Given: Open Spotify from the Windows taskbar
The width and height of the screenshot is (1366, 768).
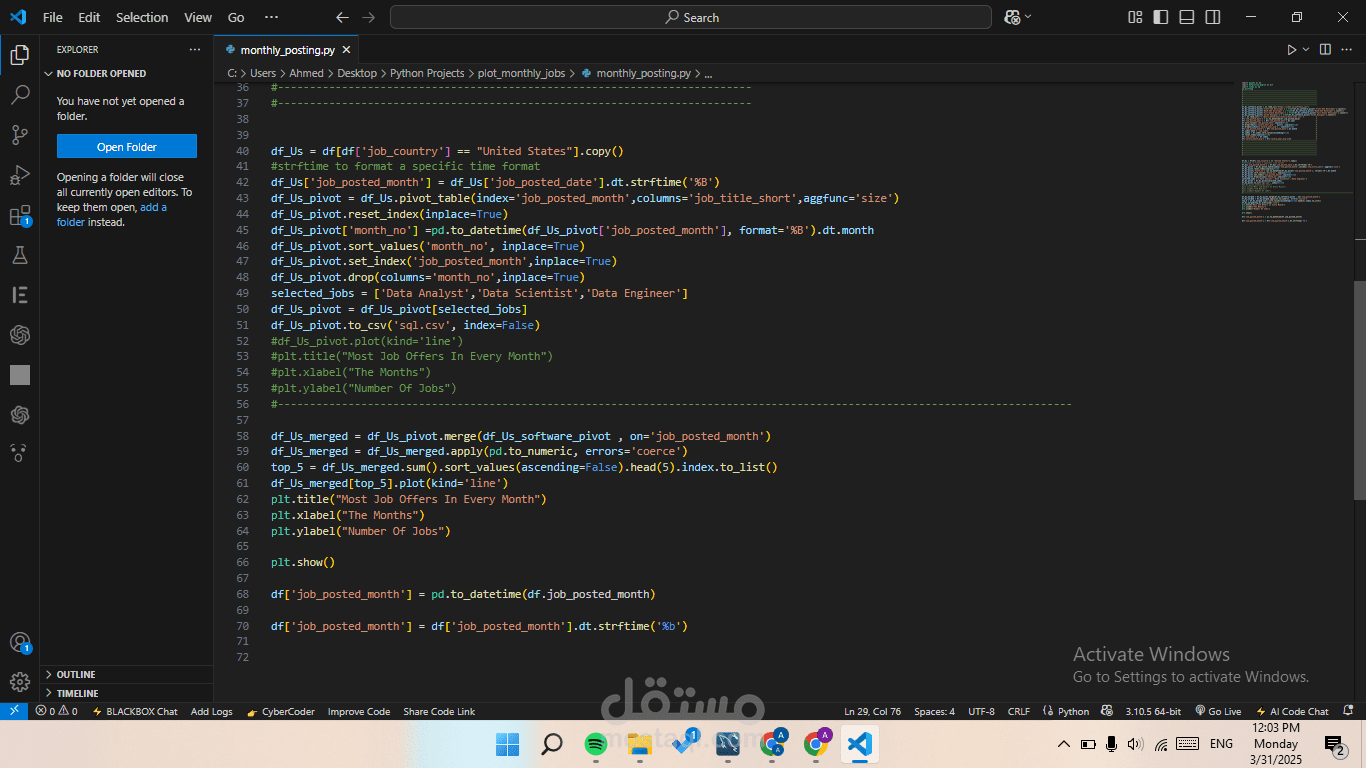Looking at the screenshot, I should click(595, 744).
